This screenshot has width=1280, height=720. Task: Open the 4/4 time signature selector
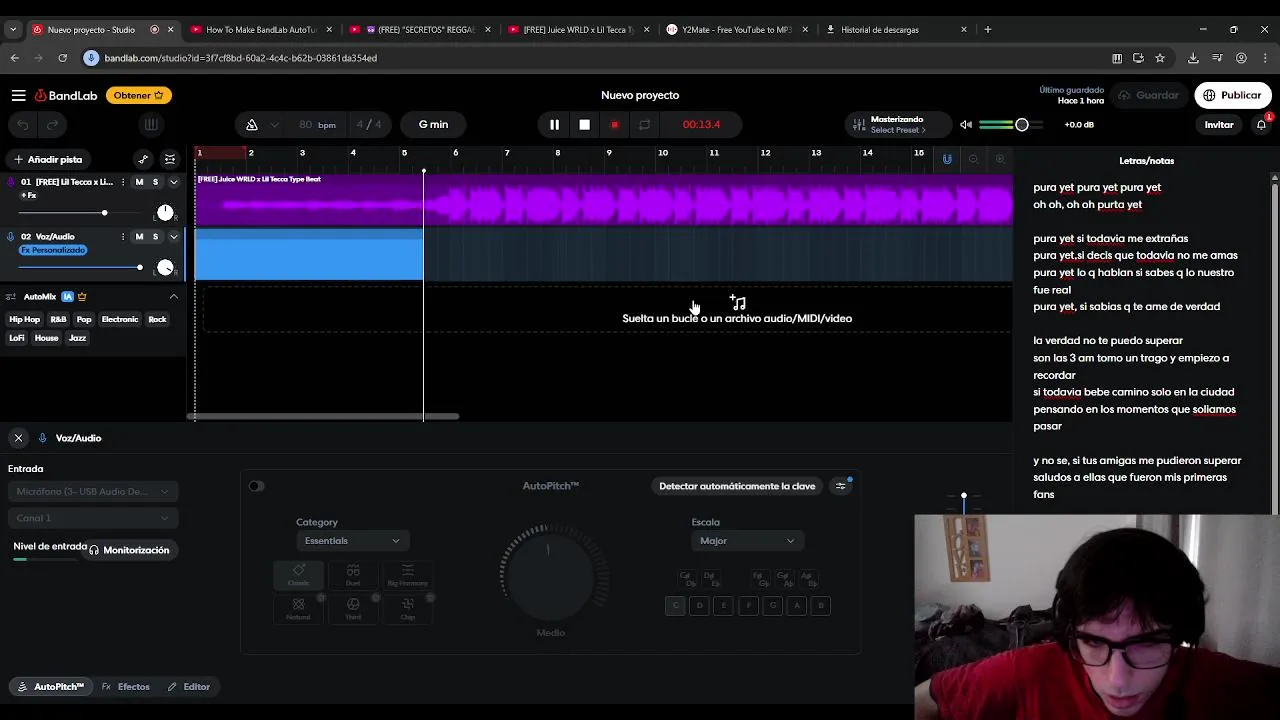tap(369, 125)
